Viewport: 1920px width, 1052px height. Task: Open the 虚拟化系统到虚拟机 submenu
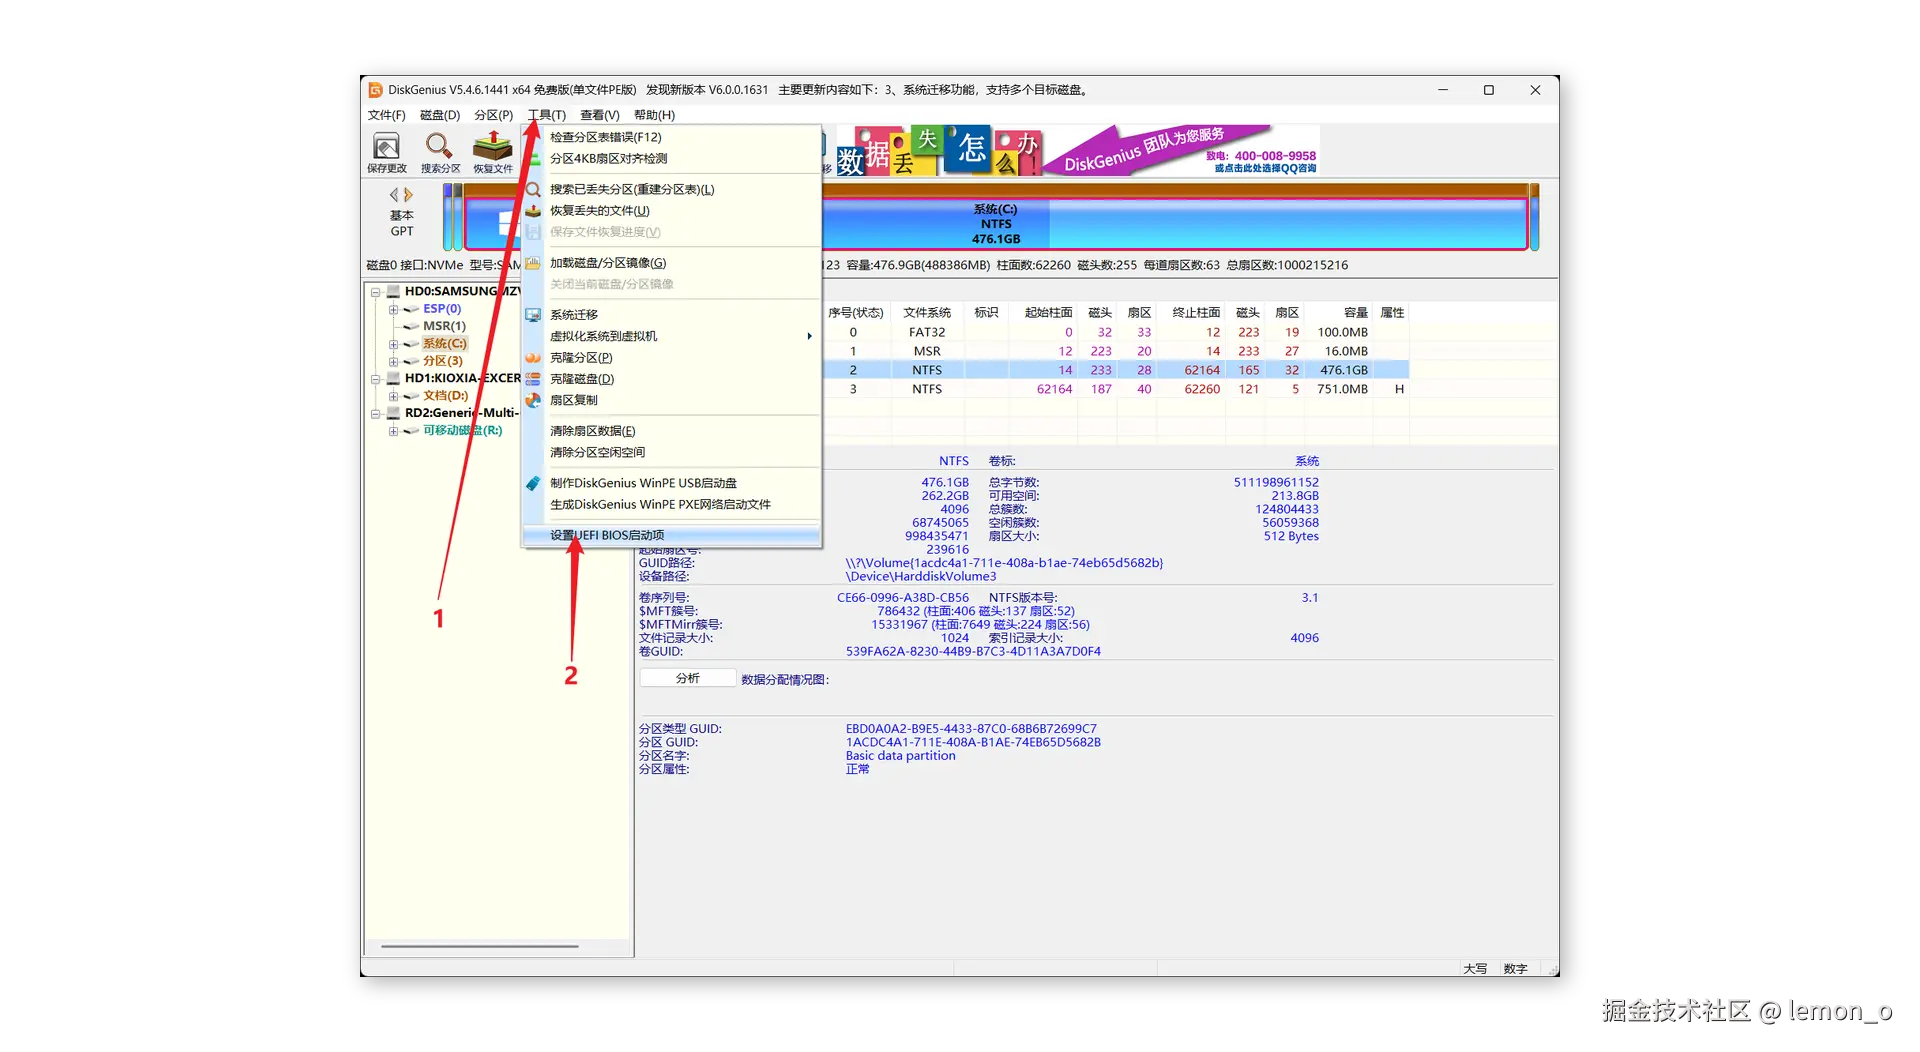(671, 336)
